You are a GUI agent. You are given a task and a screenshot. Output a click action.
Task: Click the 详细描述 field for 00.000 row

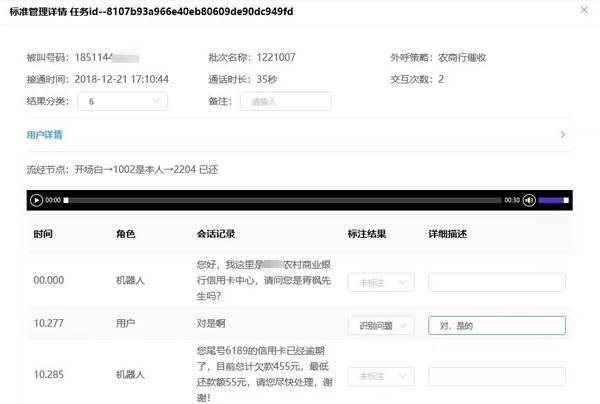[496, 283]
